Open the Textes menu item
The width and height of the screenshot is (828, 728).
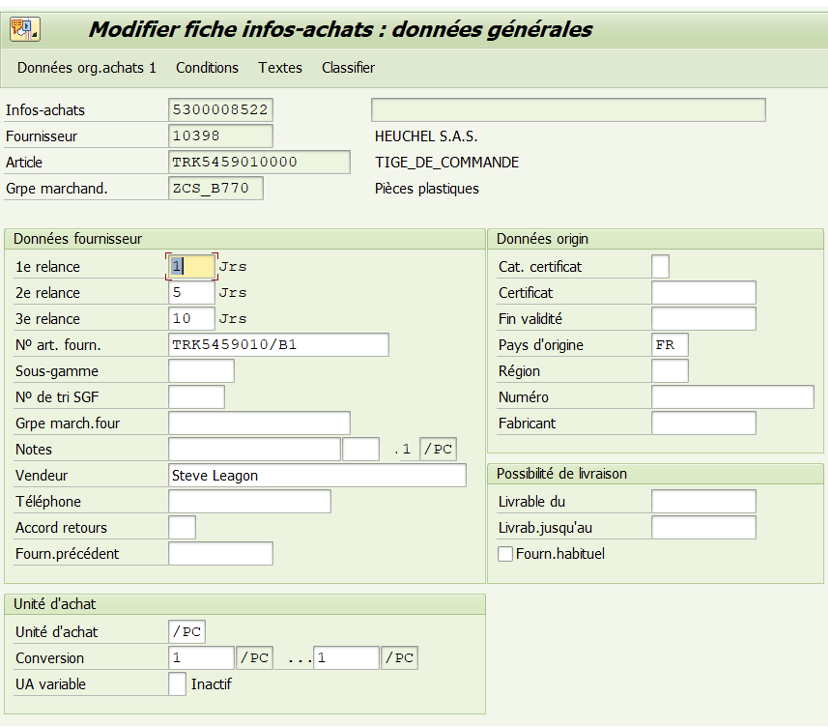click(x=280, y=68)
